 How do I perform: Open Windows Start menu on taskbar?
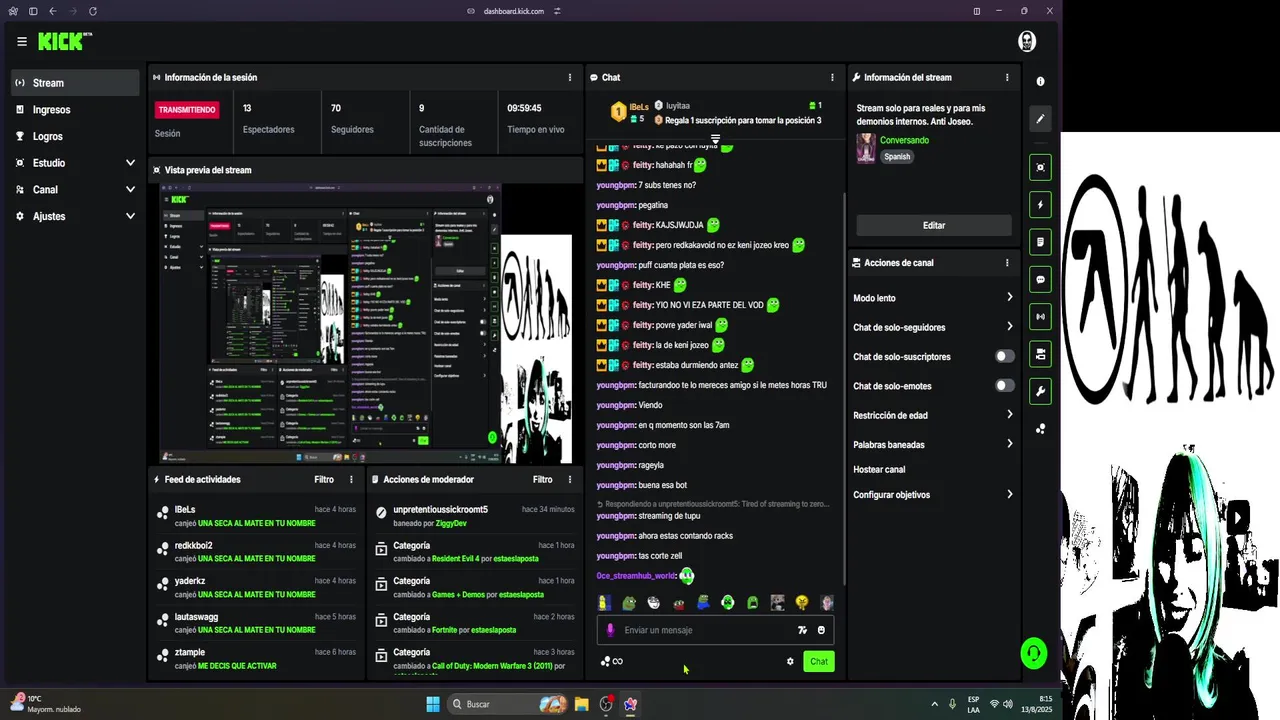point(433,704)
